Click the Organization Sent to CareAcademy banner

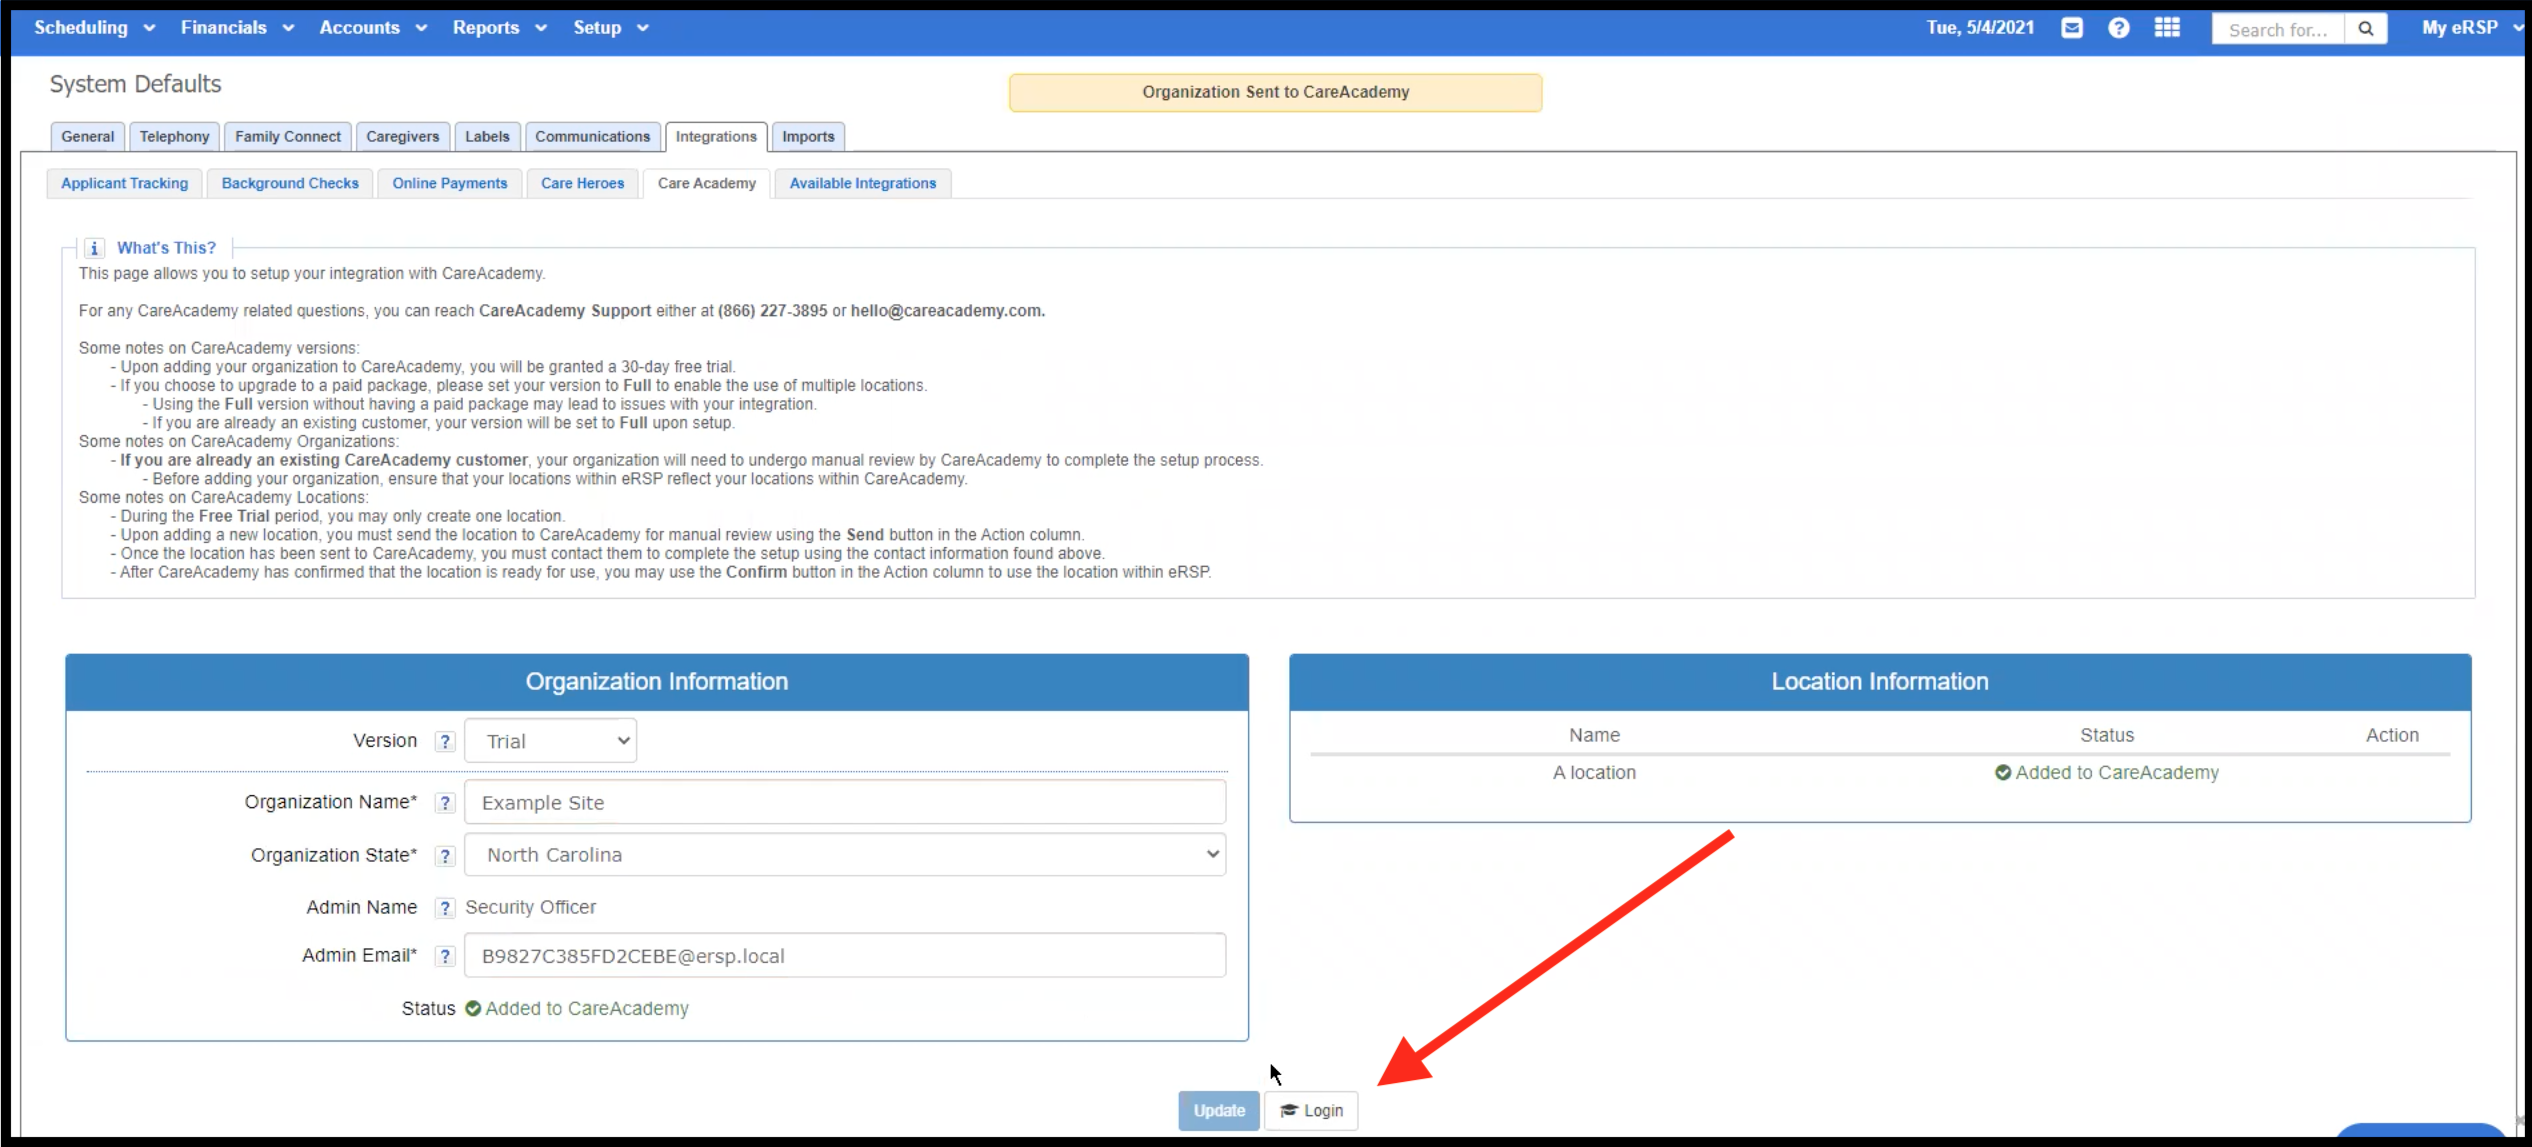(1275, 92)
